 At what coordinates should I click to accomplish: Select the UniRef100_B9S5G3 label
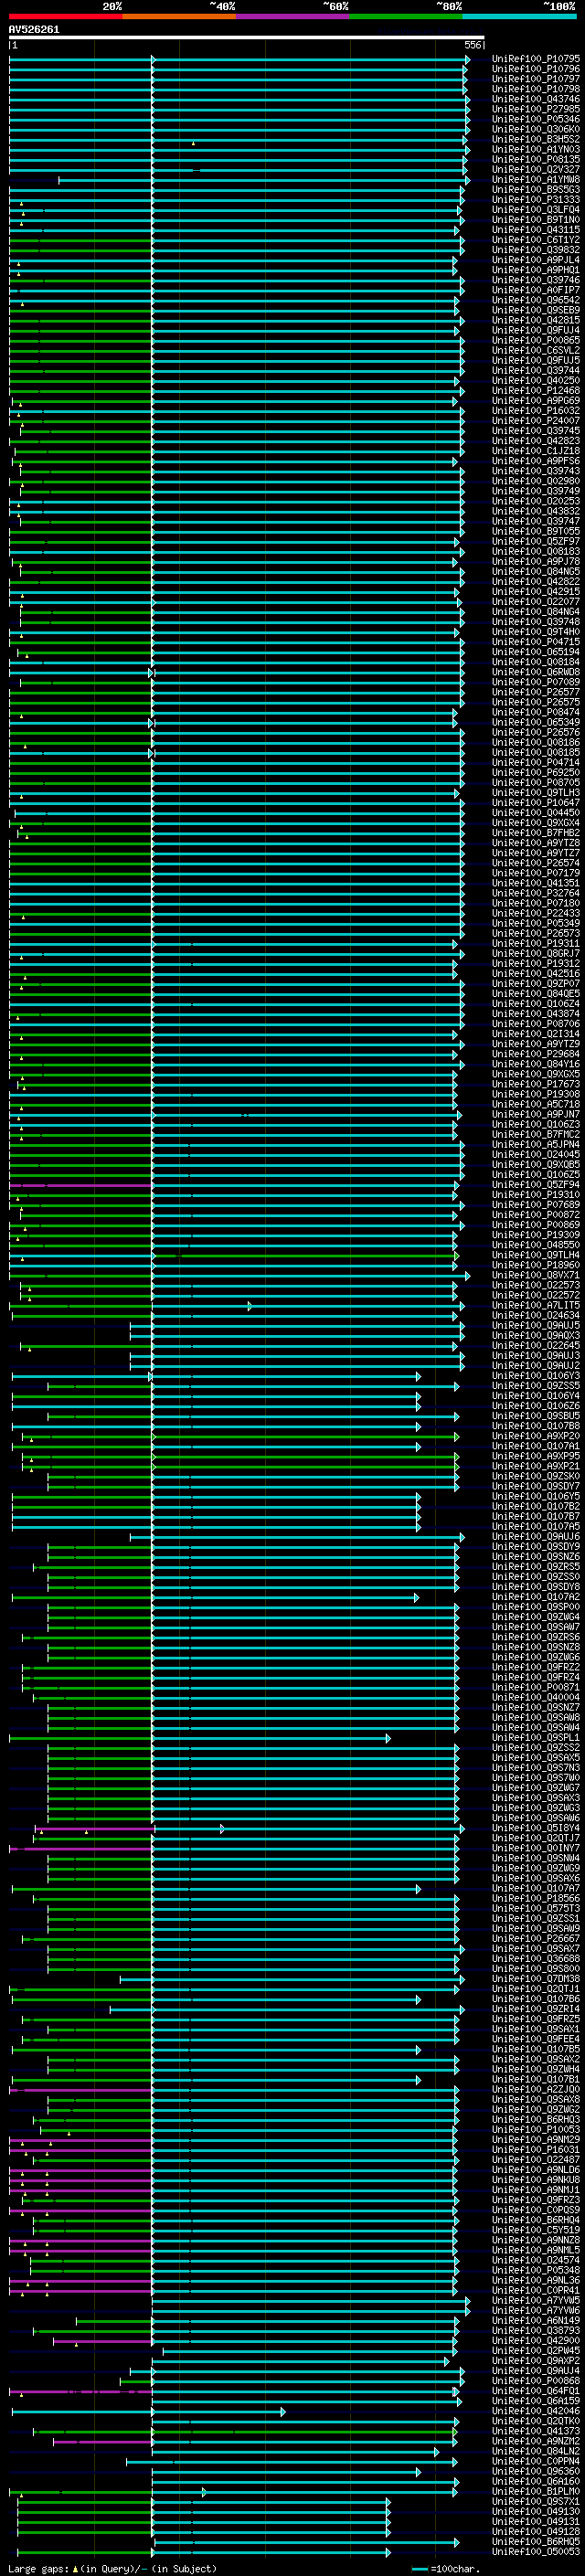[536, 189]
